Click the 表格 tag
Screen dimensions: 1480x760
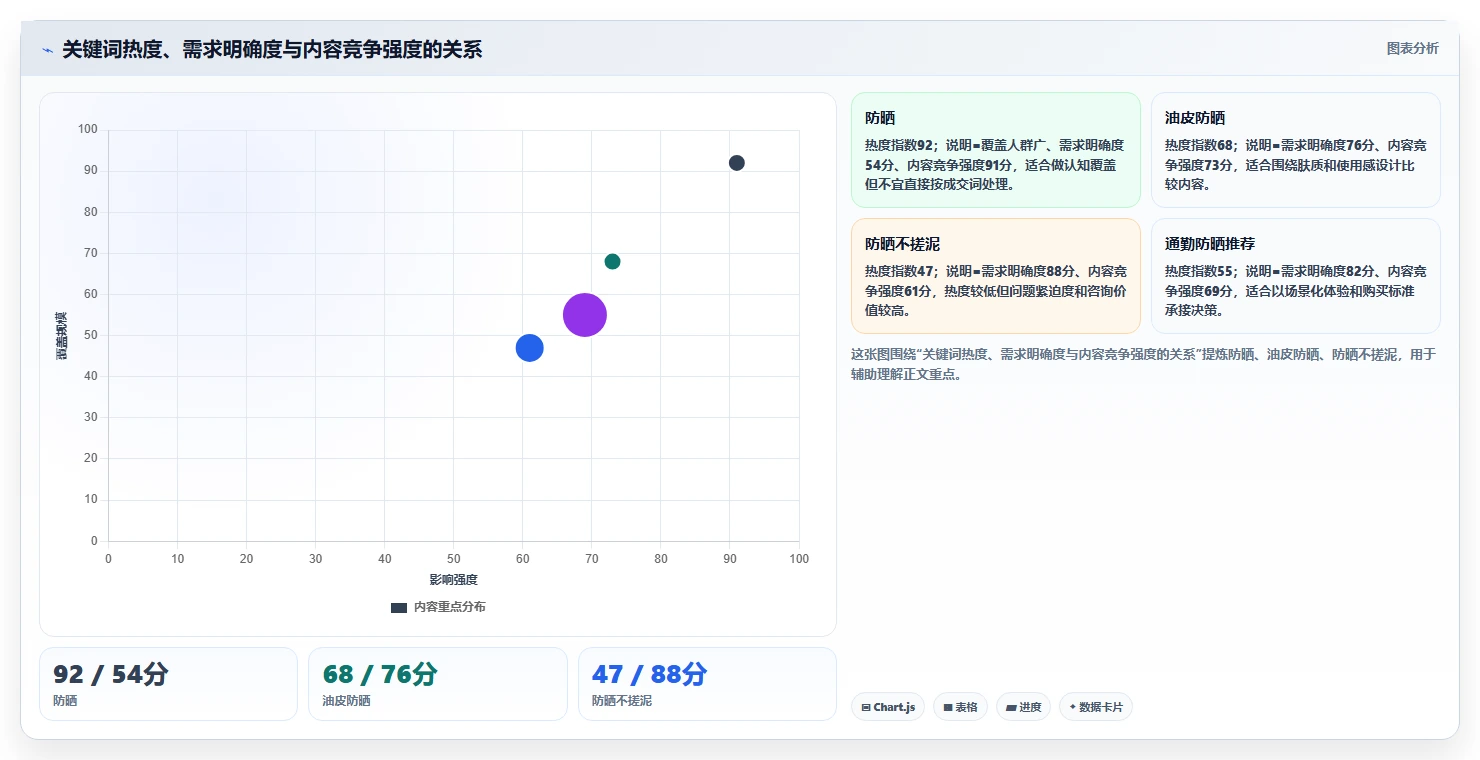(x=960, y=707)
